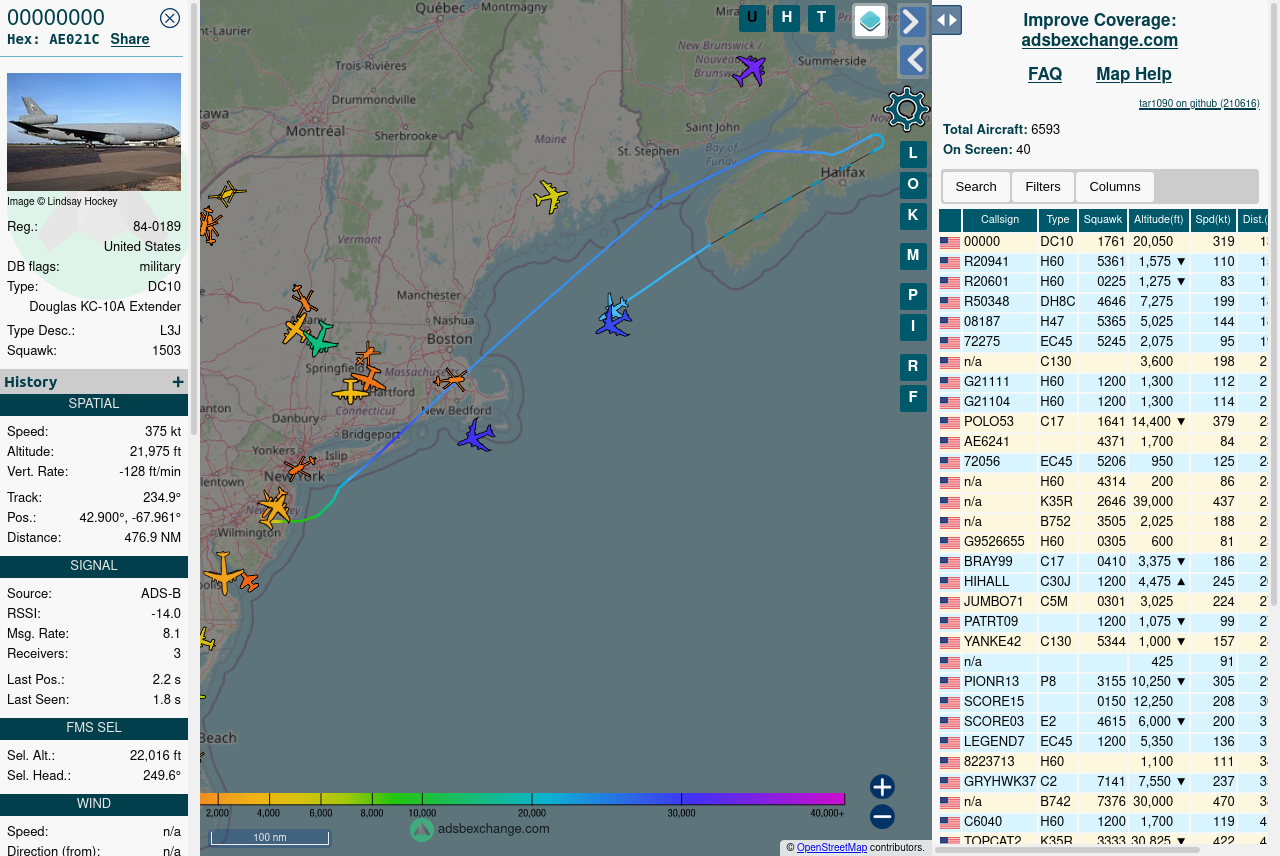
Task: Open the Map Help link
Action: coord(1134,74)
